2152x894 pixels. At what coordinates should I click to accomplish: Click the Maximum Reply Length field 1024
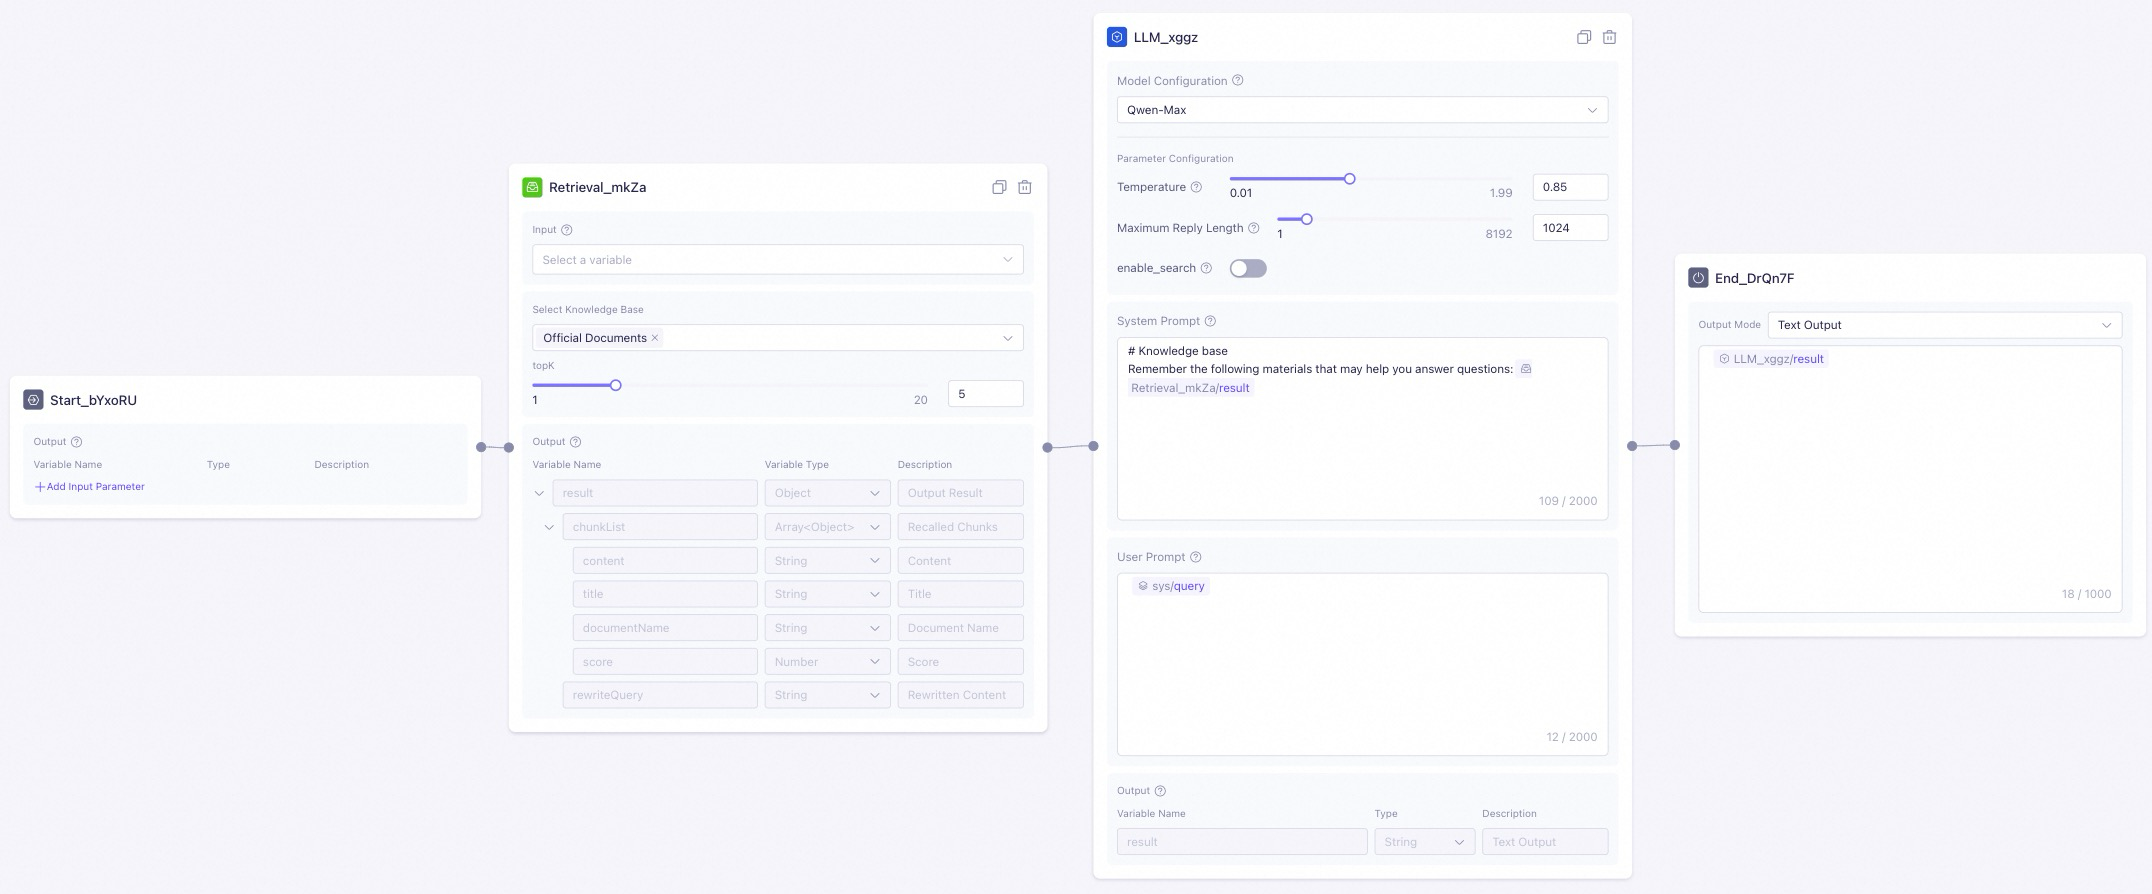point(1570,228)
